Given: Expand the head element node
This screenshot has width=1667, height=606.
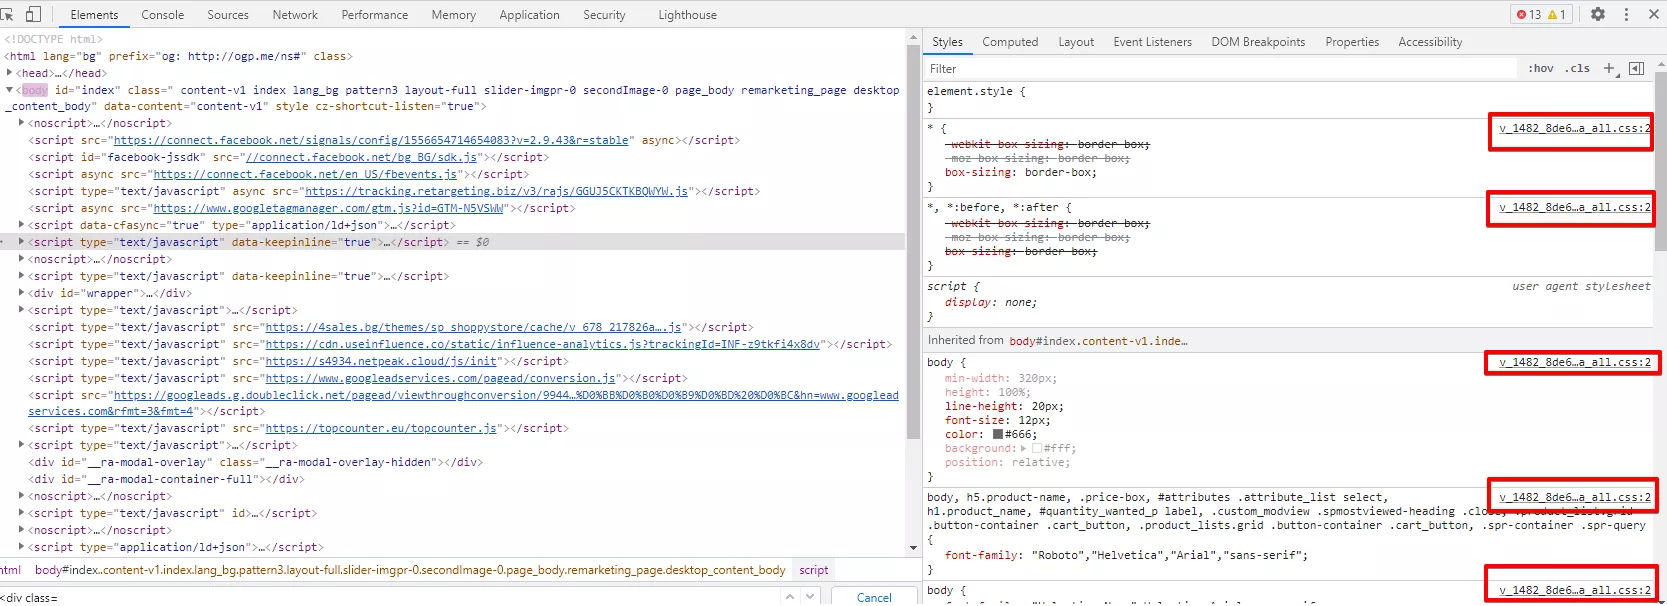Looking at the screenshot, I should point(10,73).
